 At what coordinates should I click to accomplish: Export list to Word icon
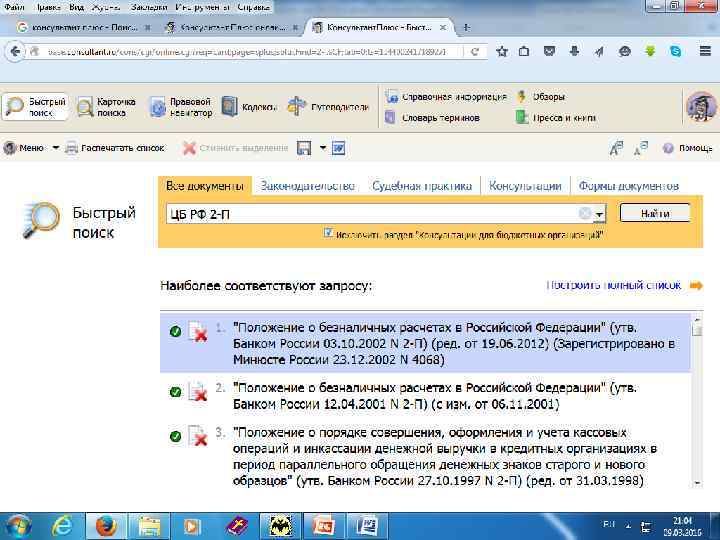338,148
